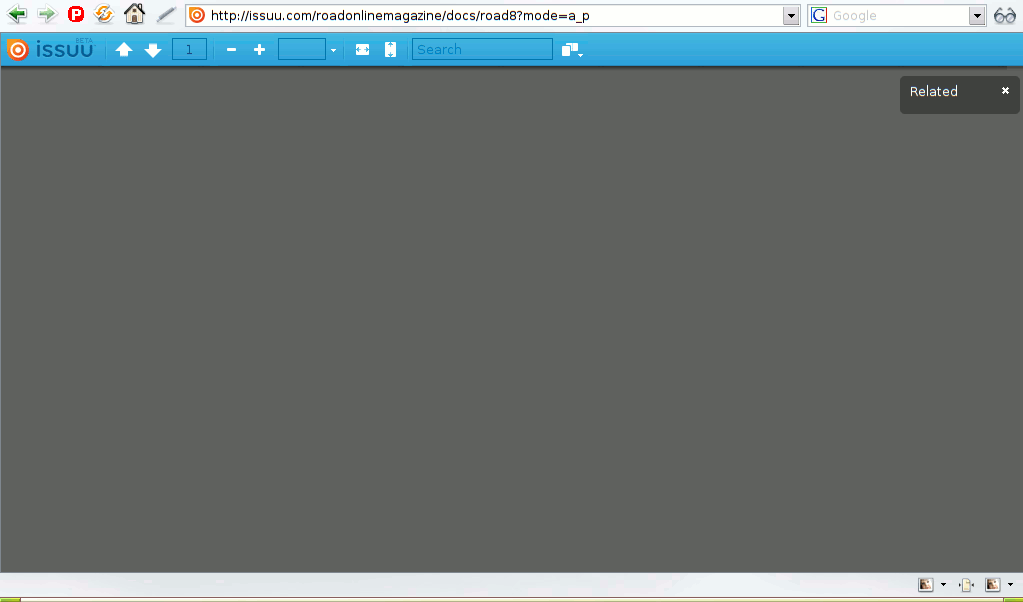The width and height of the screenshot is (1023, 602).
Task: Close the Related panel
Action: [x=1005, y=91]
